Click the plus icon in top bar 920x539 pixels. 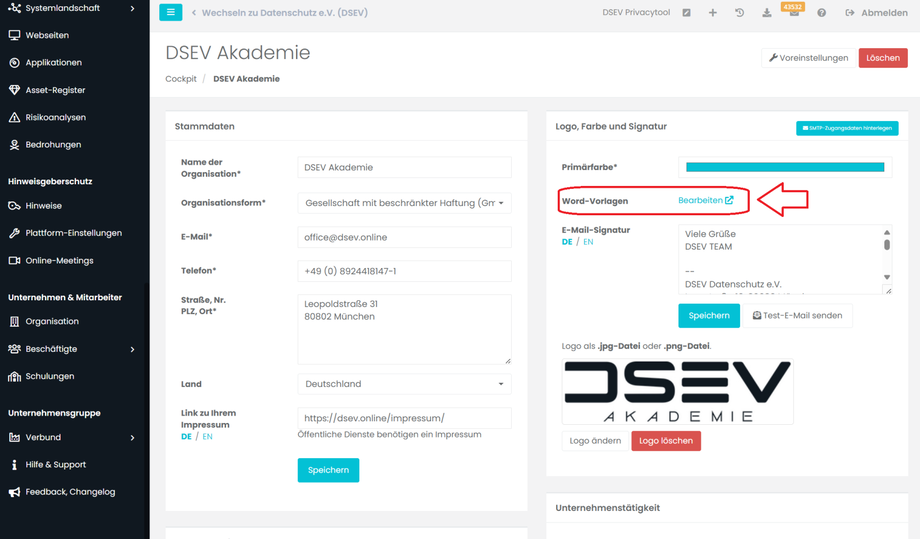click(713, 13)
